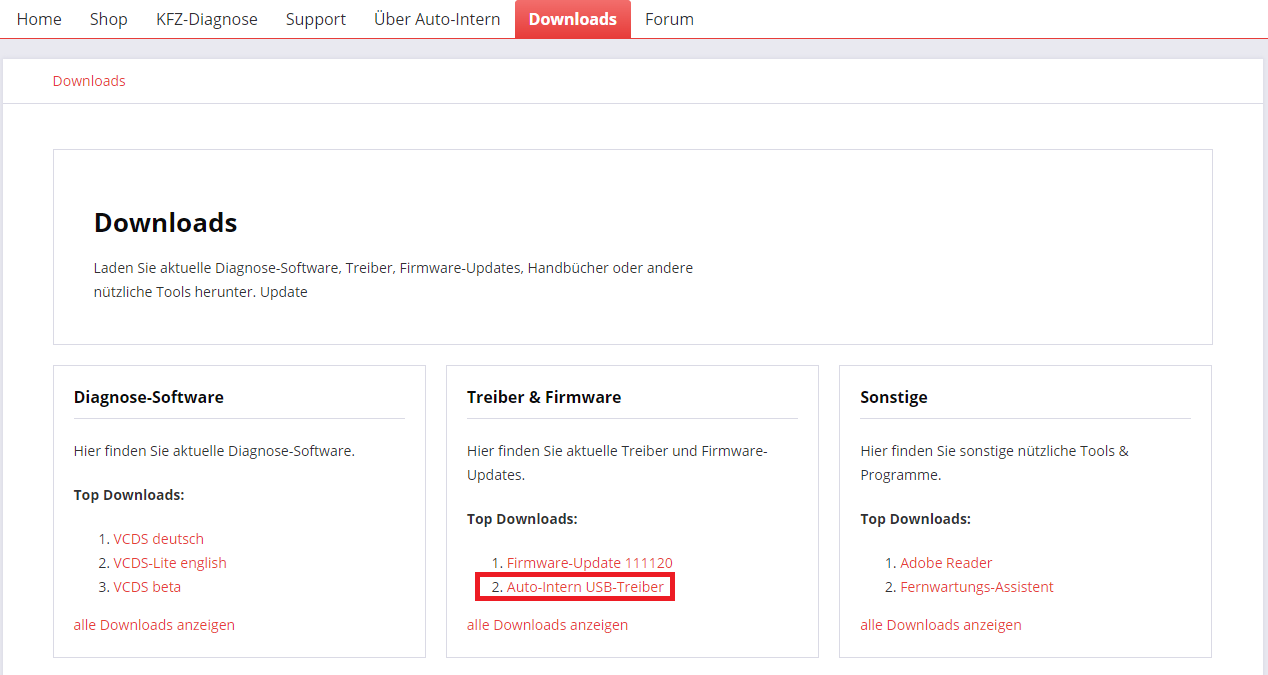1268x675 pixels.
Task: Show all downloads under Diagnose-Software
Action: [x=154, y=625]
